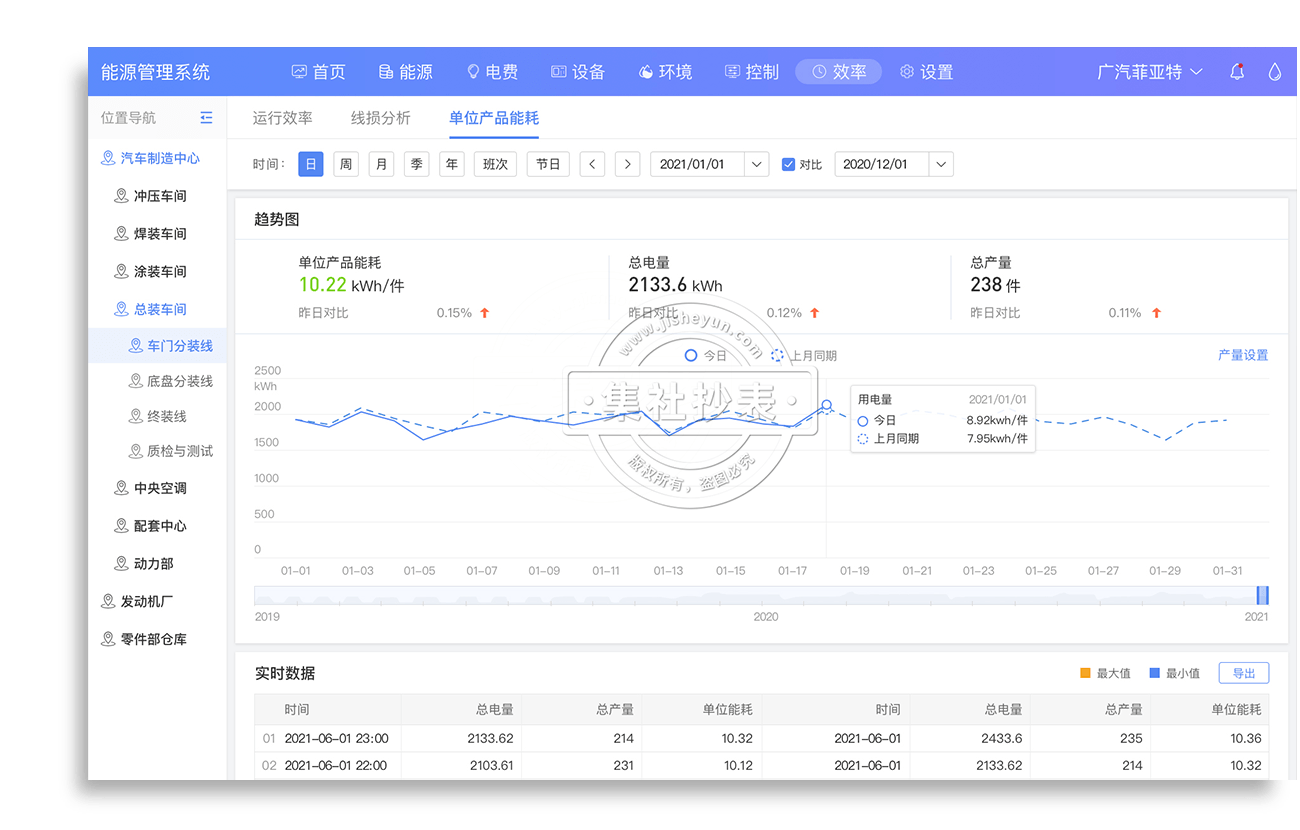Expand the 广汽菲亚特 company dropdown
Viewport: 1300px width, 830px height.
1150,72
